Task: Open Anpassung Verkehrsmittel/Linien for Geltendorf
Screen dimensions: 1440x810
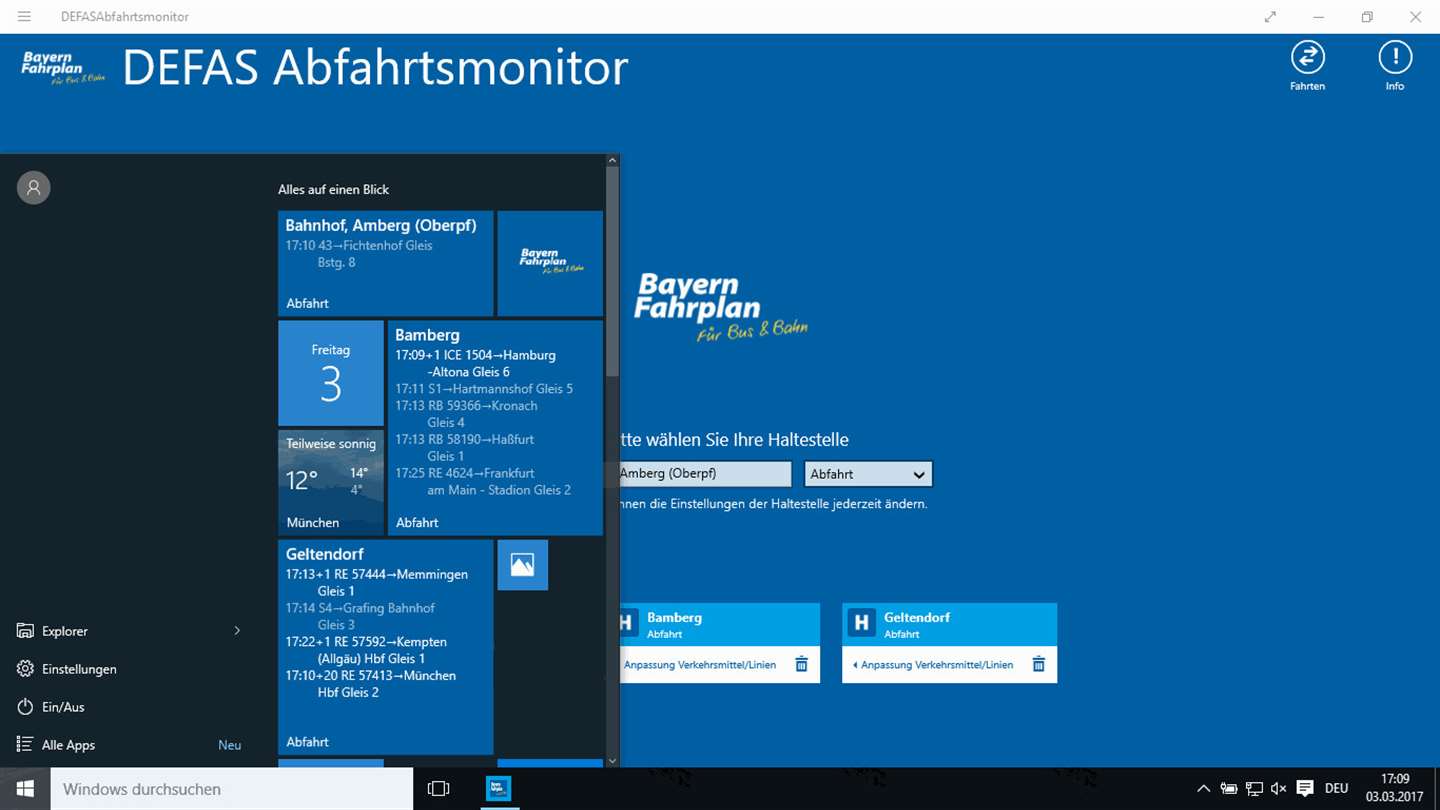Action: coord(932,665)
